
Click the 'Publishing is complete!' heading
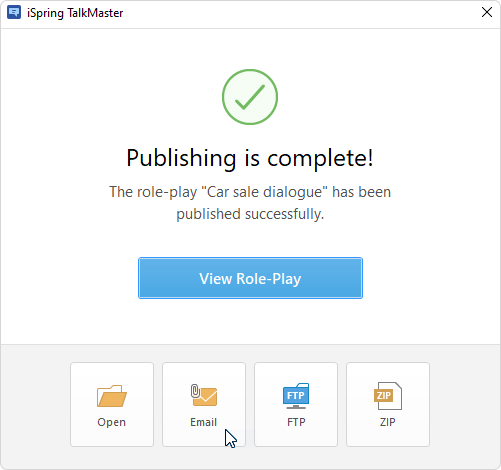250,158
